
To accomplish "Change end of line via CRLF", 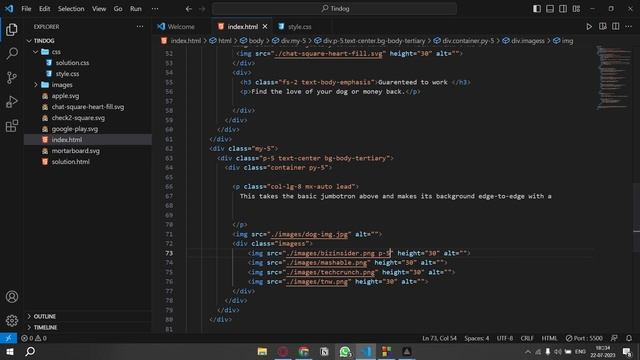I will point(527,338).
